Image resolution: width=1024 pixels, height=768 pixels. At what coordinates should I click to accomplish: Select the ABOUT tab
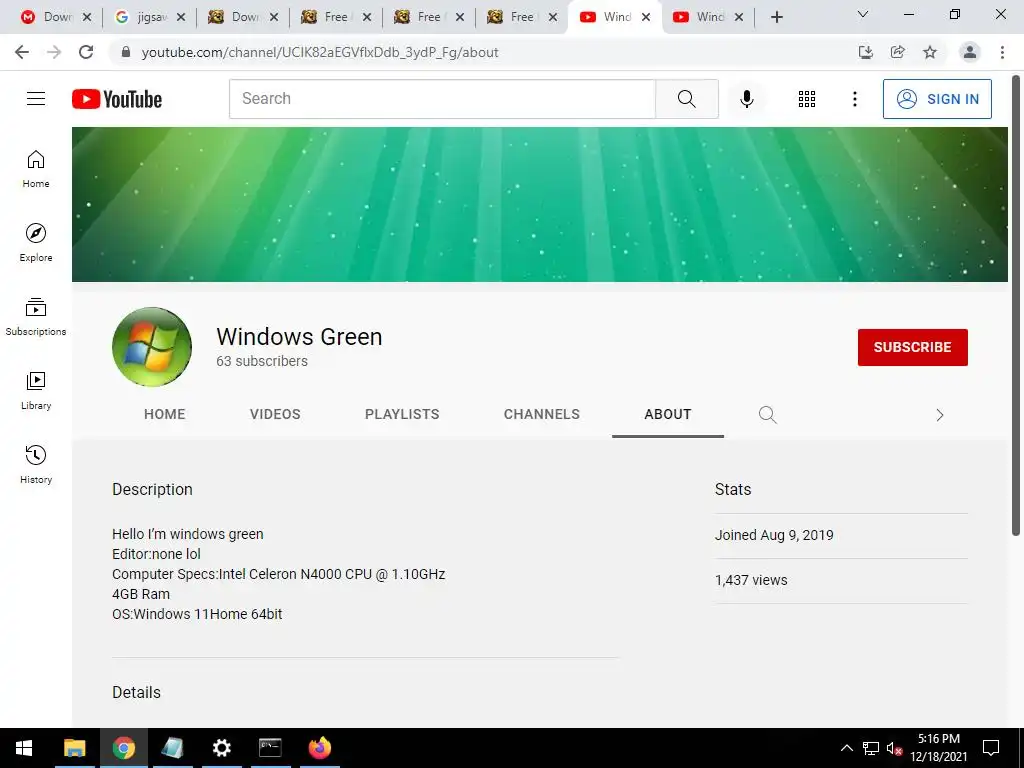coord(667,414)
